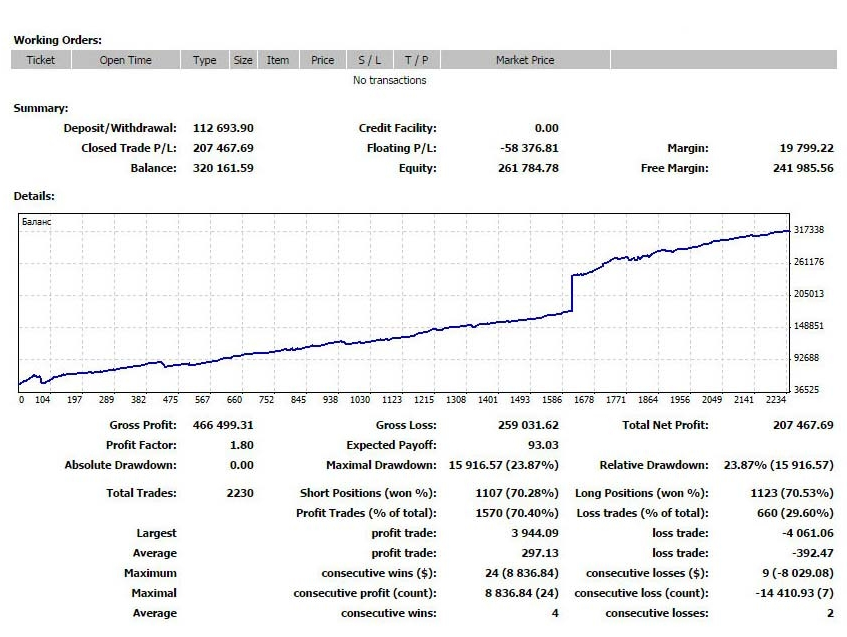The height and width of the screenshot is (637, 847).
Task: Select the Item column header
Action: click(x=278, y=60)
